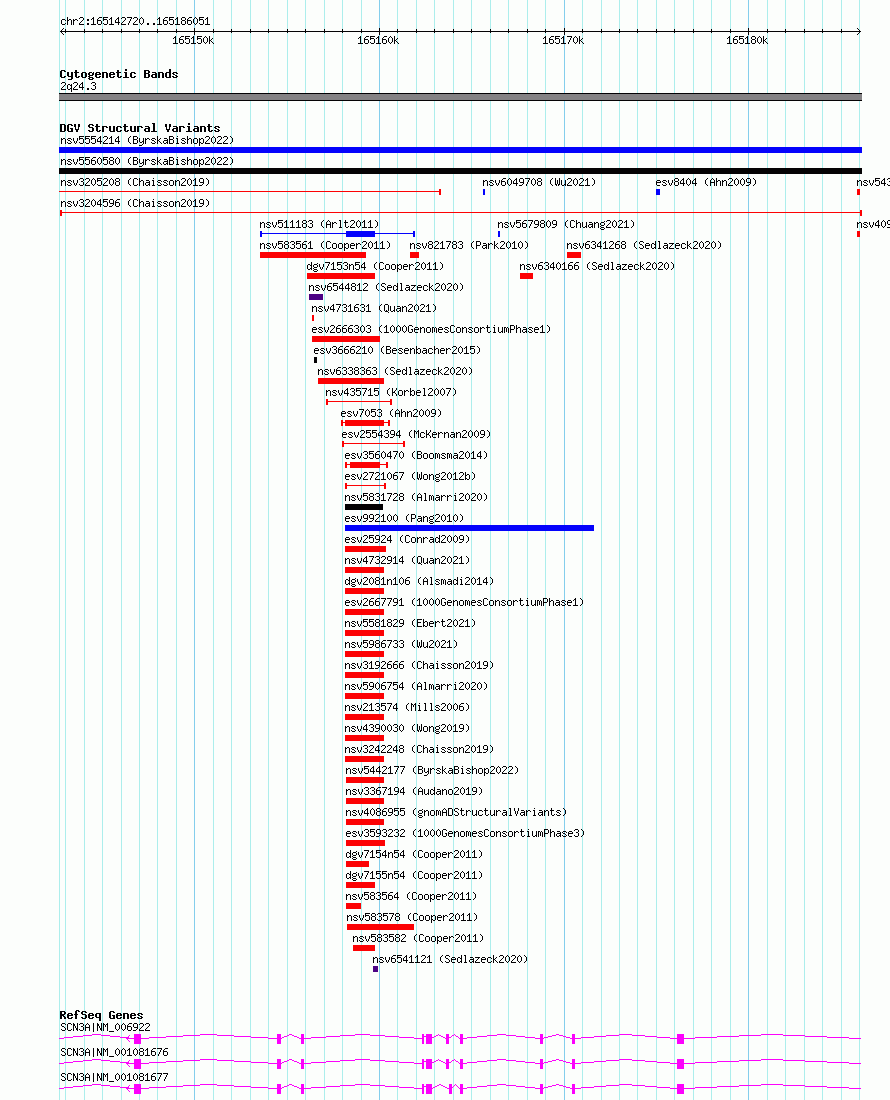The width and height of the screenshot is (890, 1100).
Task: Select SCN3A|NM_001081676 transcript label
Action: [x=114, y=1053]
